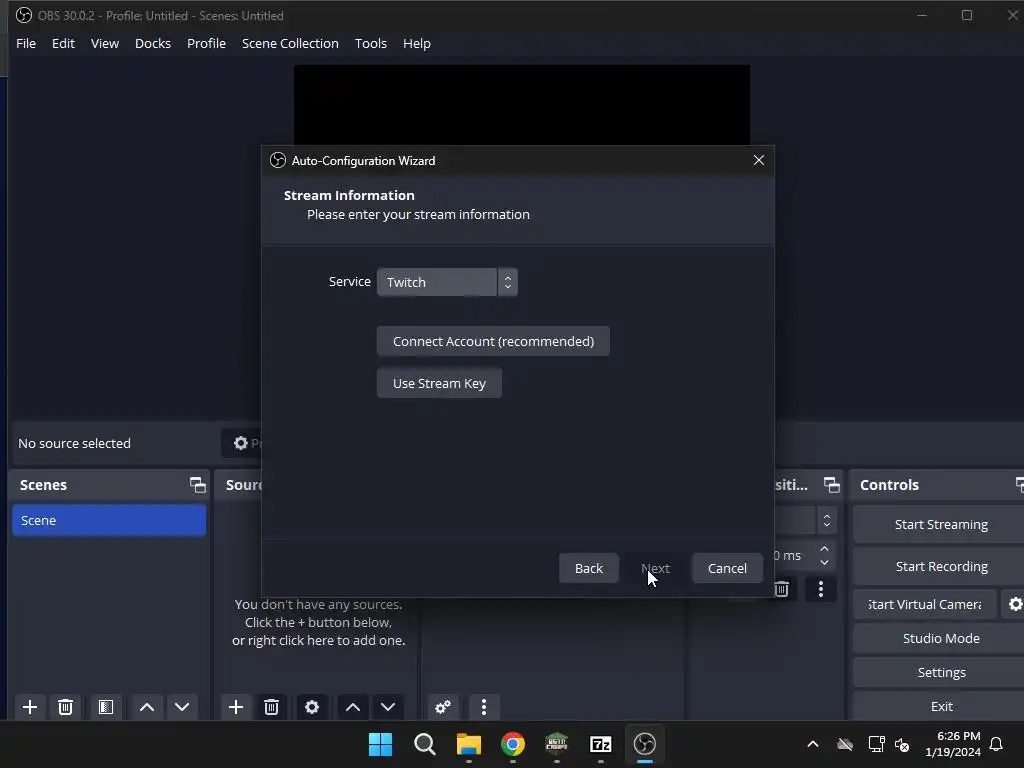Open the View menu

[104, 43]
